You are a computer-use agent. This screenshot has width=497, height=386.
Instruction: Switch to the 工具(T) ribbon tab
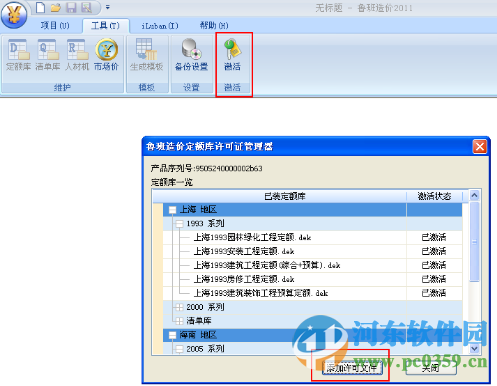pyautogui.click(x=105, y=26)
